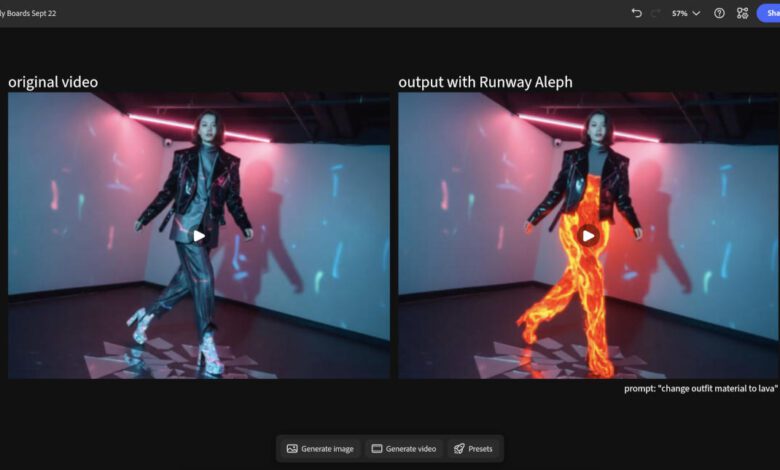Open the Presets button
This screenshot has width=780, height=470.
pyautogui.click(x=473, y=449)
